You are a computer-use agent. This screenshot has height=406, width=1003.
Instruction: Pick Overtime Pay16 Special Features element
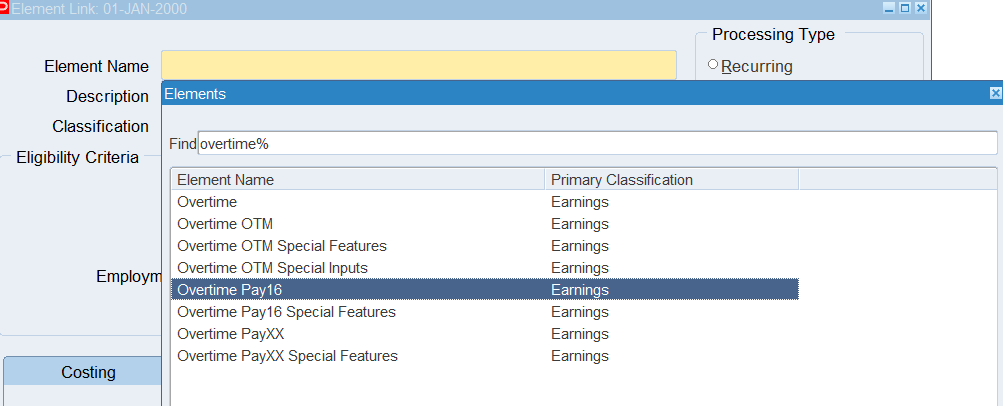coord(286,312)
